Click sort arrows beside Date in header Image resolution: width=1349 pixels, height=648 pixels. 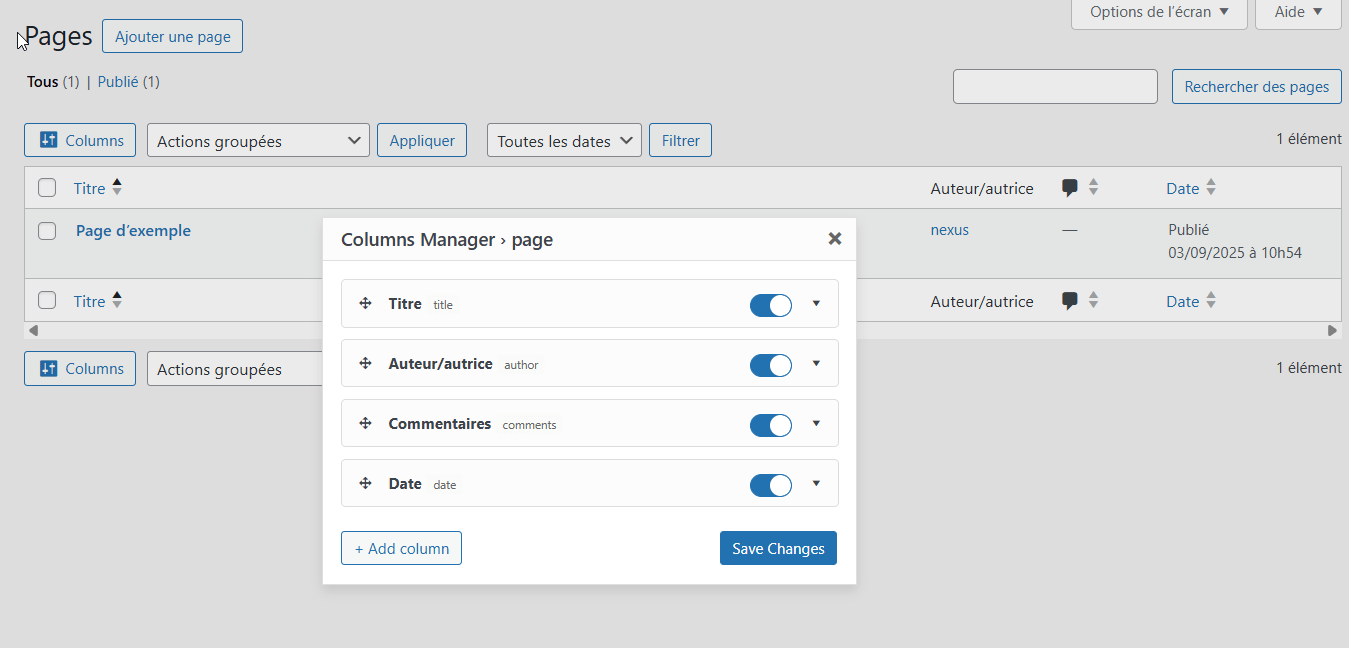click(x=1211, y=187)
